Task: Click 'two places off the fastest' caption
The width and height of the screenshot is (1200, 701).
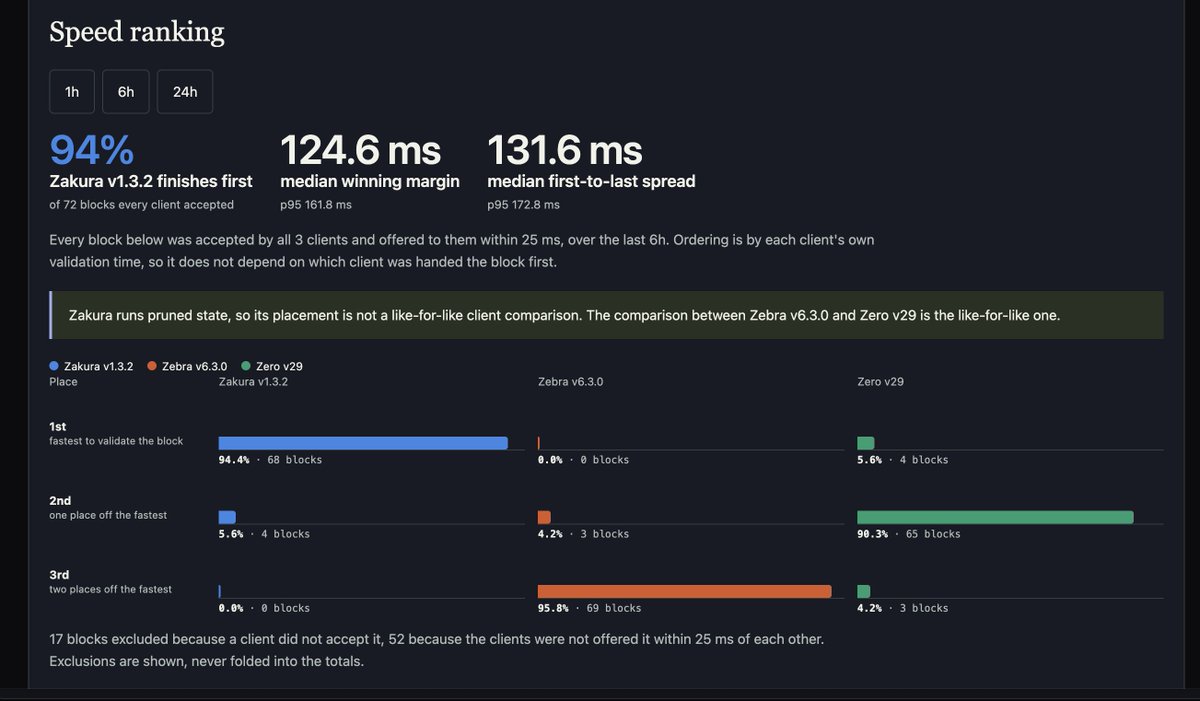Action: [110, 589]
